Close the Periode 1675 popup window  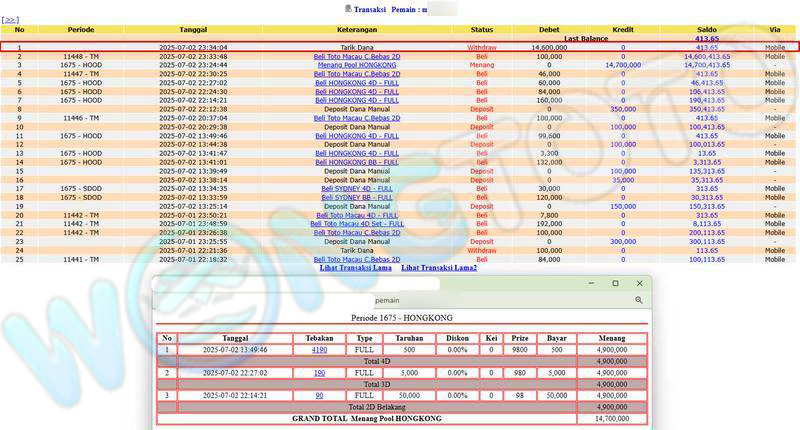click(x=638, y=283)
